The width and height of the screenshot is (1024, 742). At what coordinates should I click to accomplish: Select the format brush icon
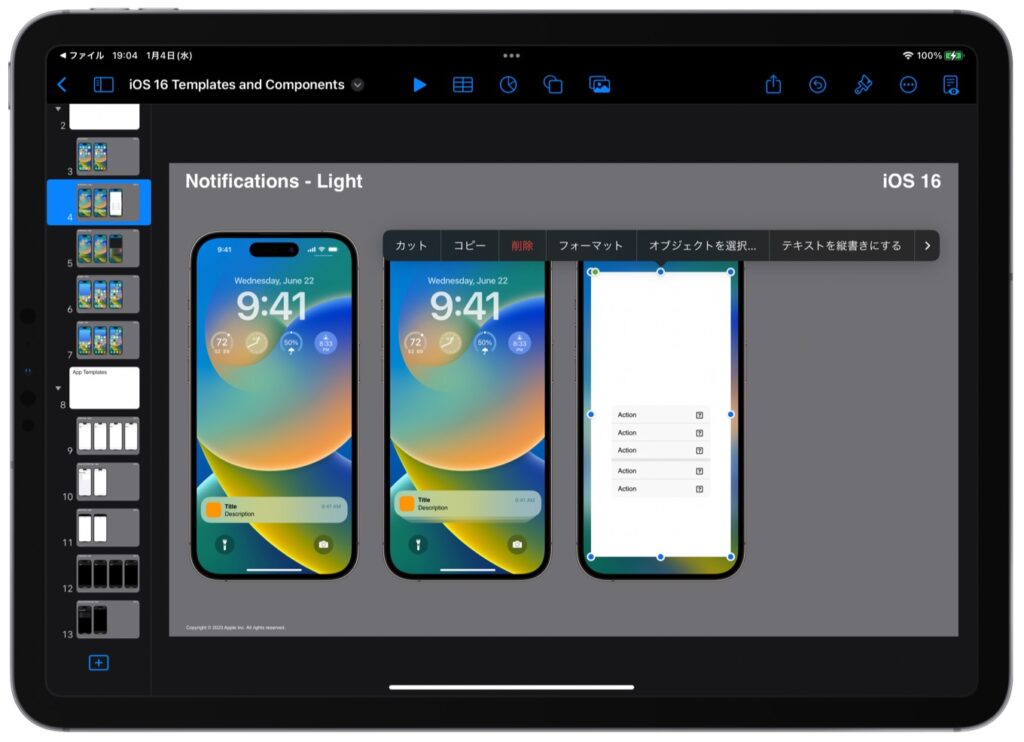pos(863,85)
